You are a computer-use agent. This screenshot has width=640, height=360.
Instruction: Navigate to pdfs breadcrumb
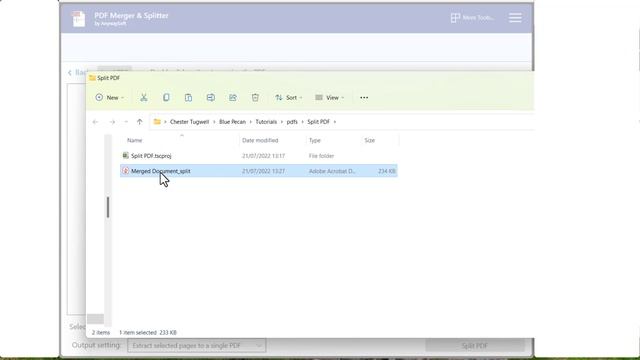point(292,122)
